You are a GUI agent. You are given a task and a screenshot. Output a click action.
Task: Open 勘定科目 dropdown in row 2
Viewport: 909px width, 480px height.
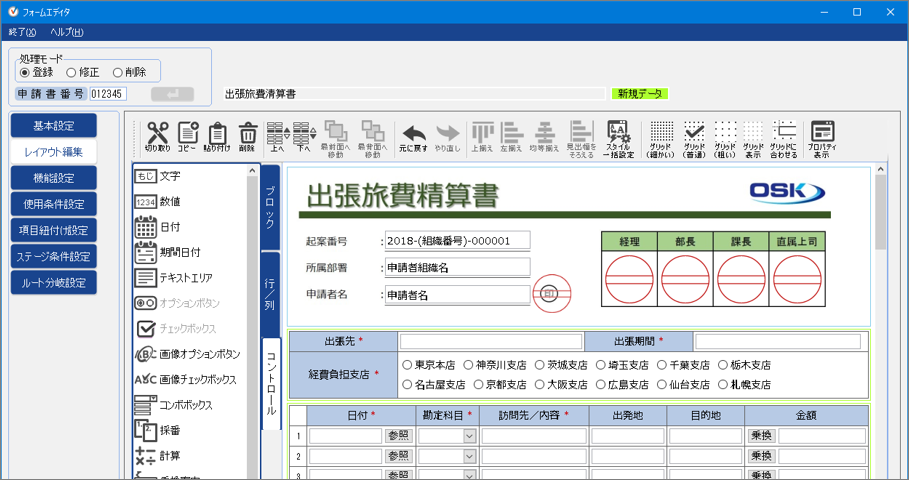coord(469,457)
